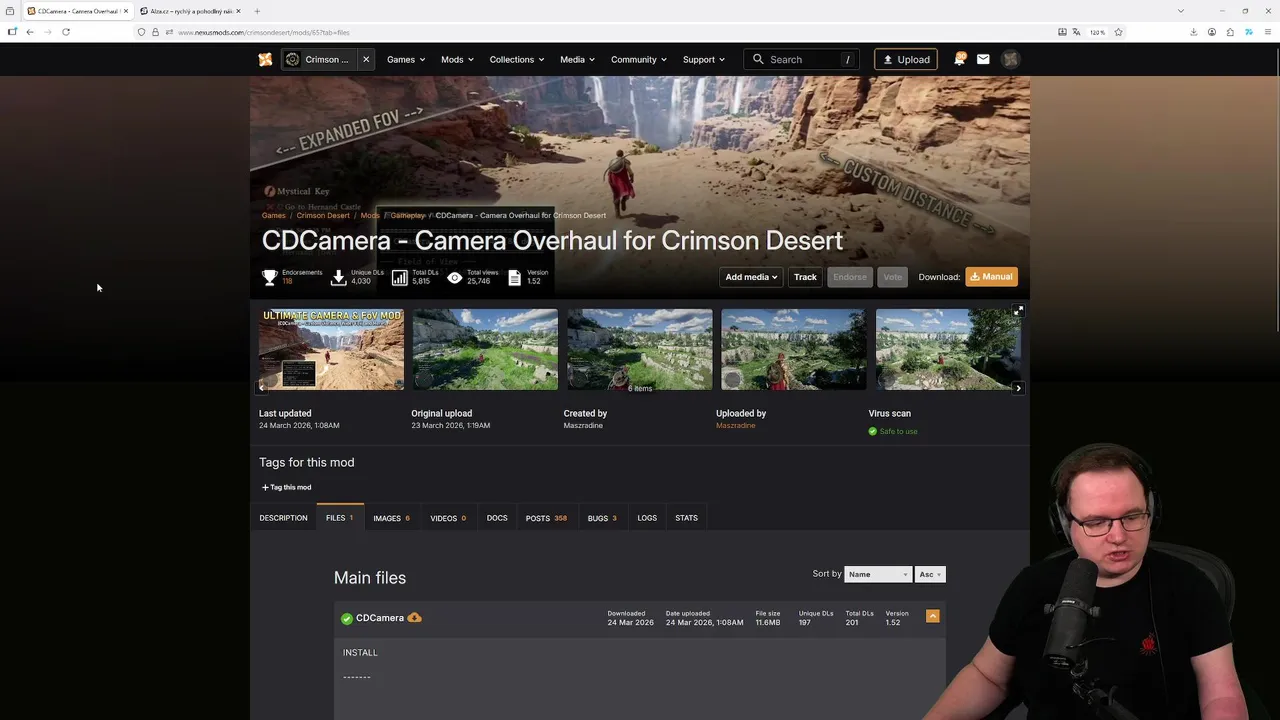
Task: Open the second gallery screenshot thumbnail
Action: 485,349
